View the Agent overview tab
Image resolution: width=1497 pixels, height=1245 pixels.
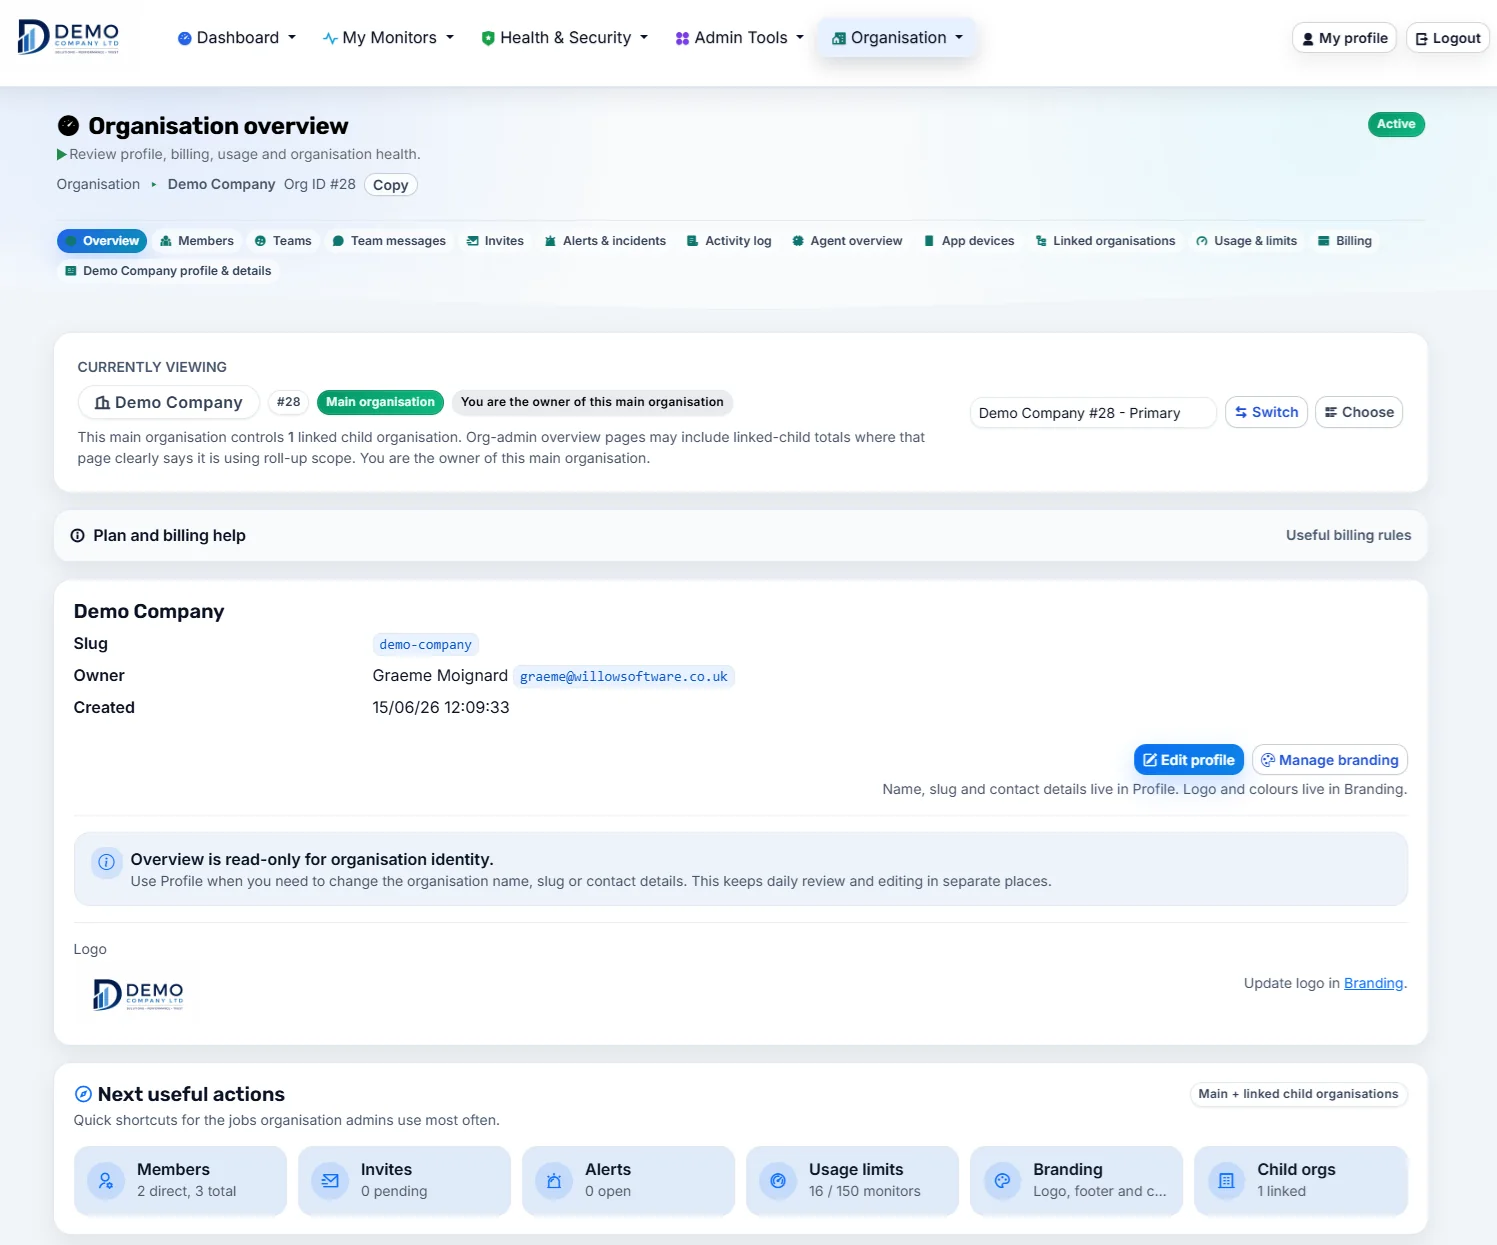coord(847,241)
